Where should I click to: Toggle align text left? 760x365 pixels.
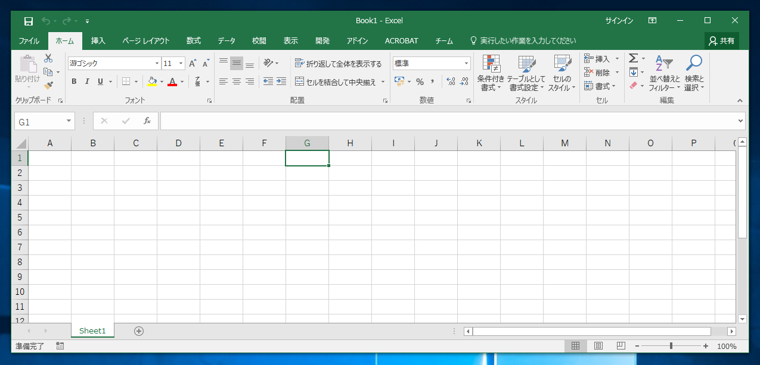(223, 81)
